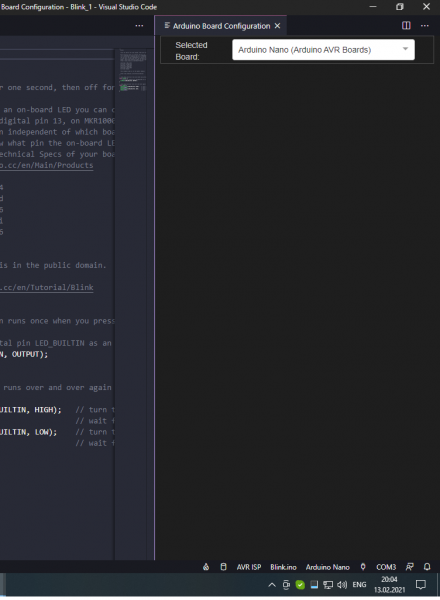This screenshot has height=600, width=440.
Task: Click the 'OUTPUT);' code text
Action: click(x=30, y=354)
